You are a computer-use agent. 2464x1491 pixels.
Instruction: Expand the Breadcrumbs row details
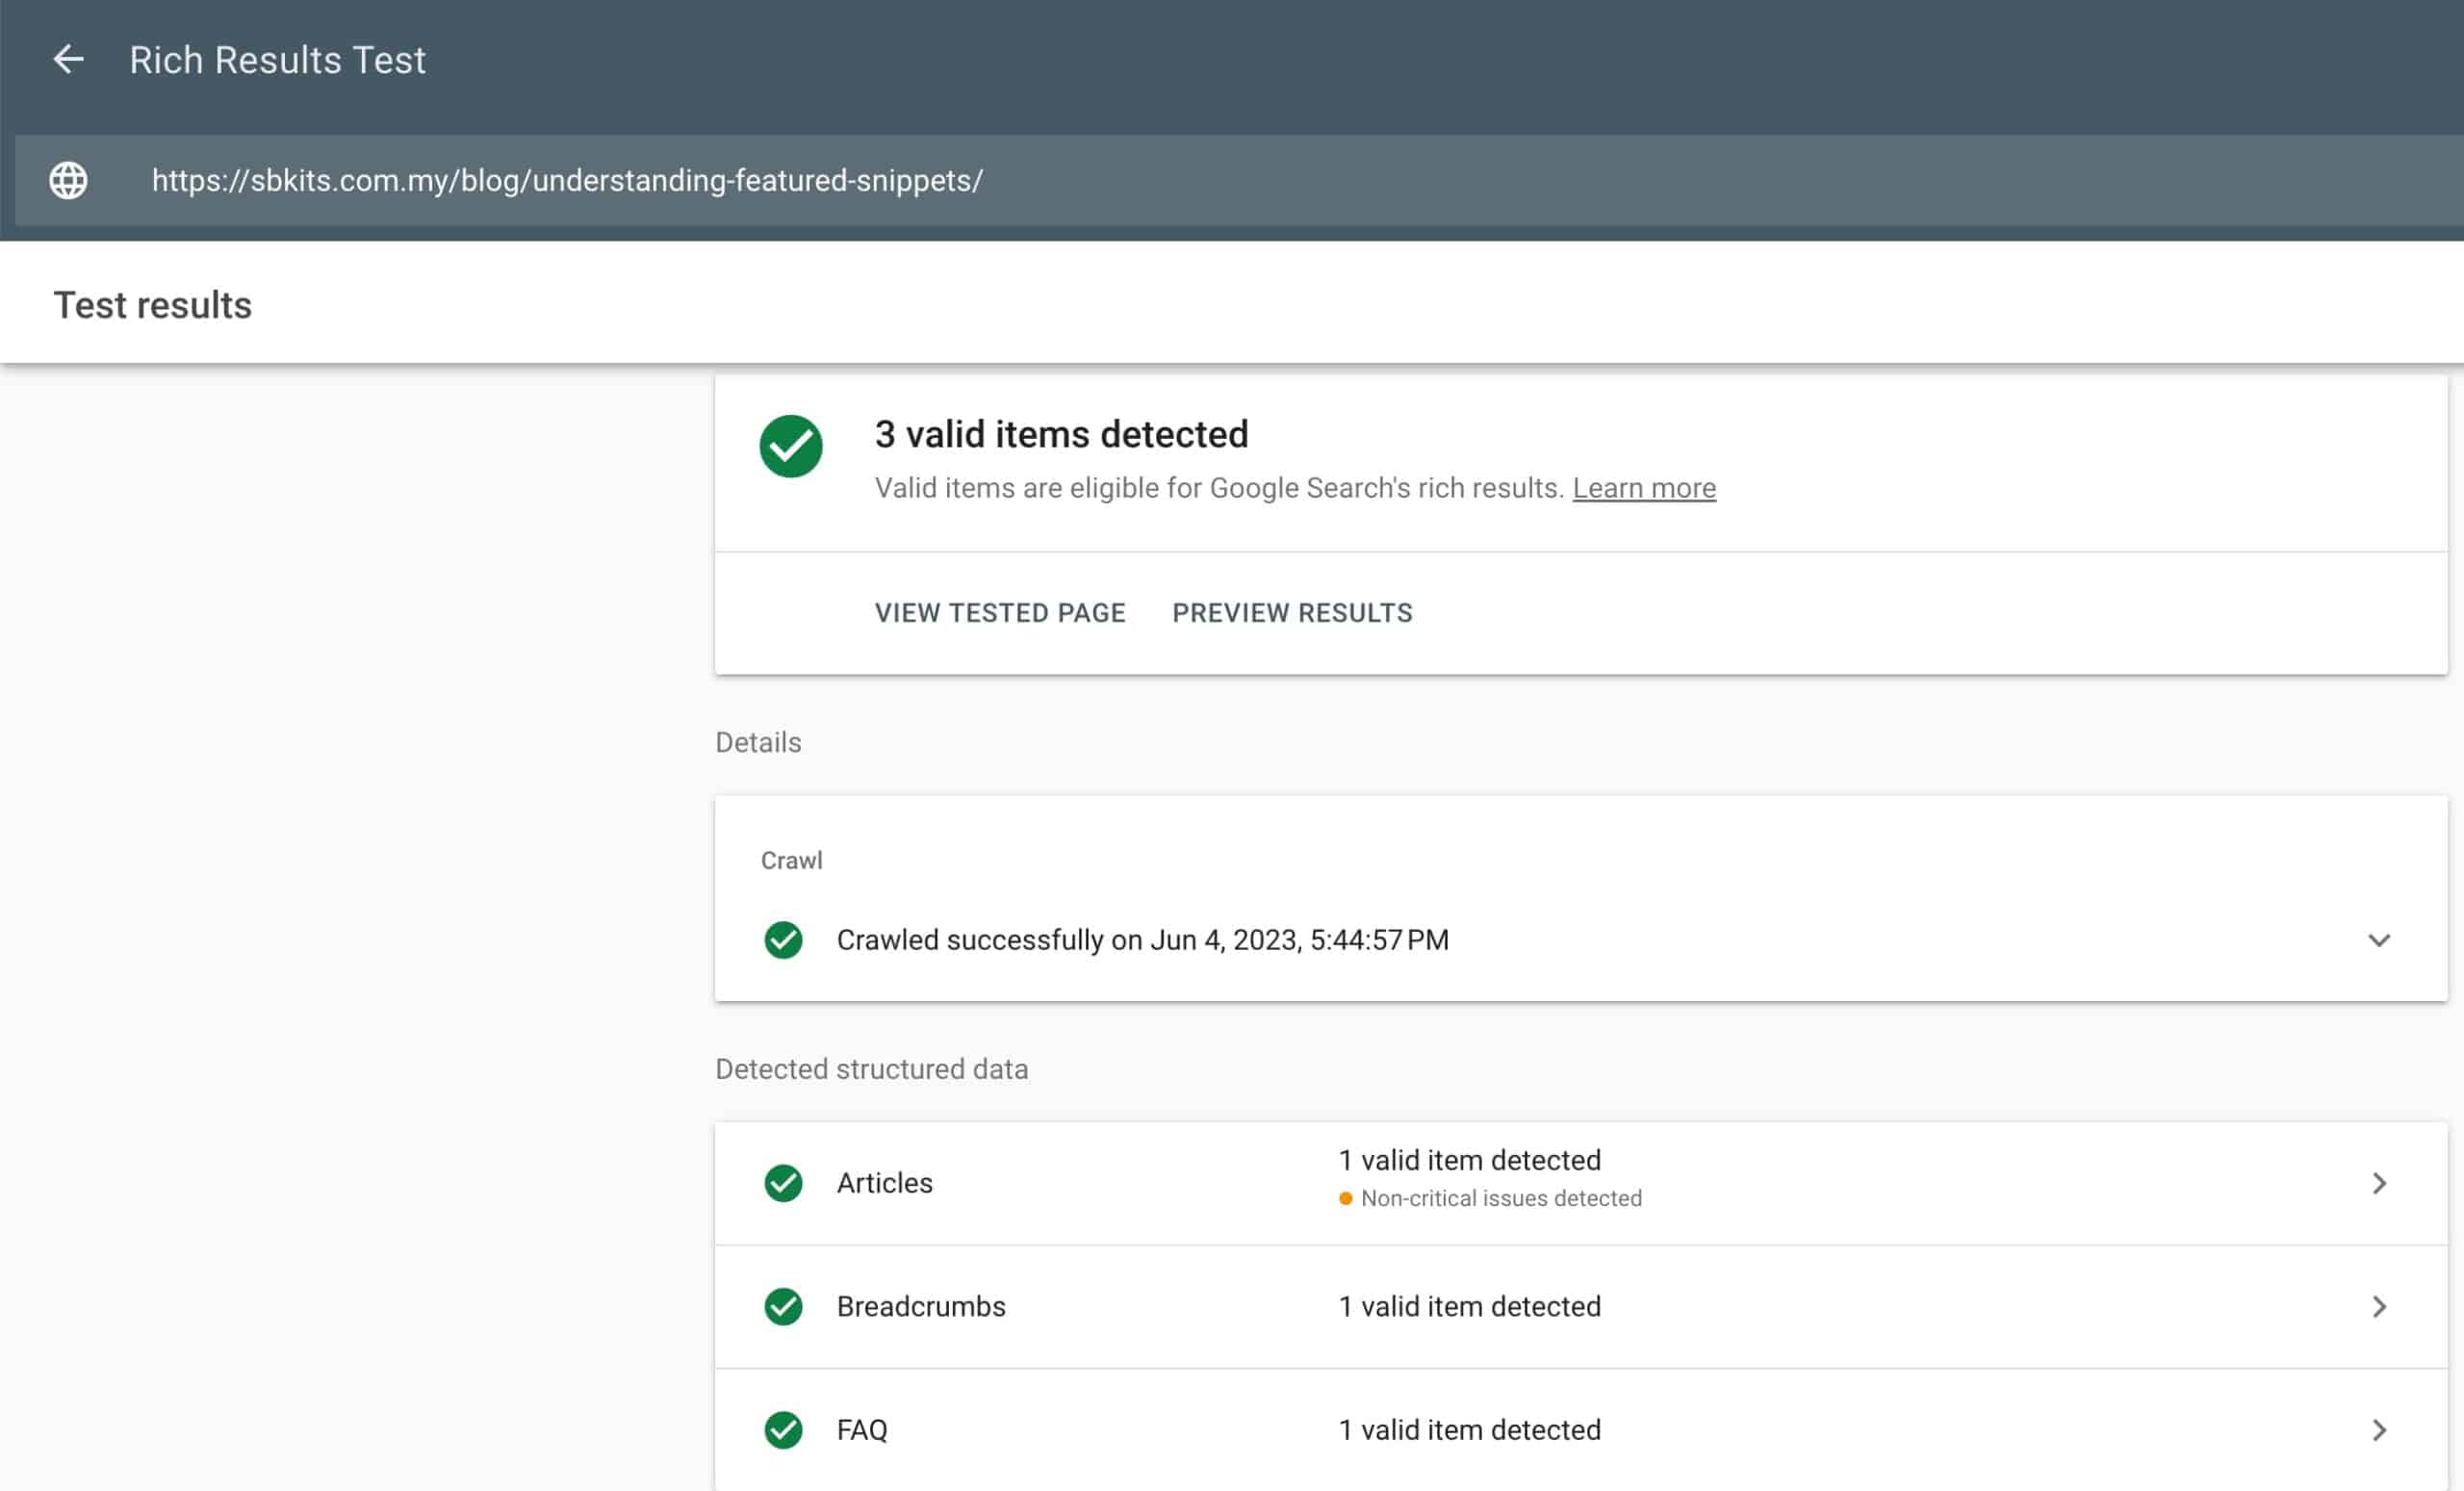[x=2378, y=1305]
